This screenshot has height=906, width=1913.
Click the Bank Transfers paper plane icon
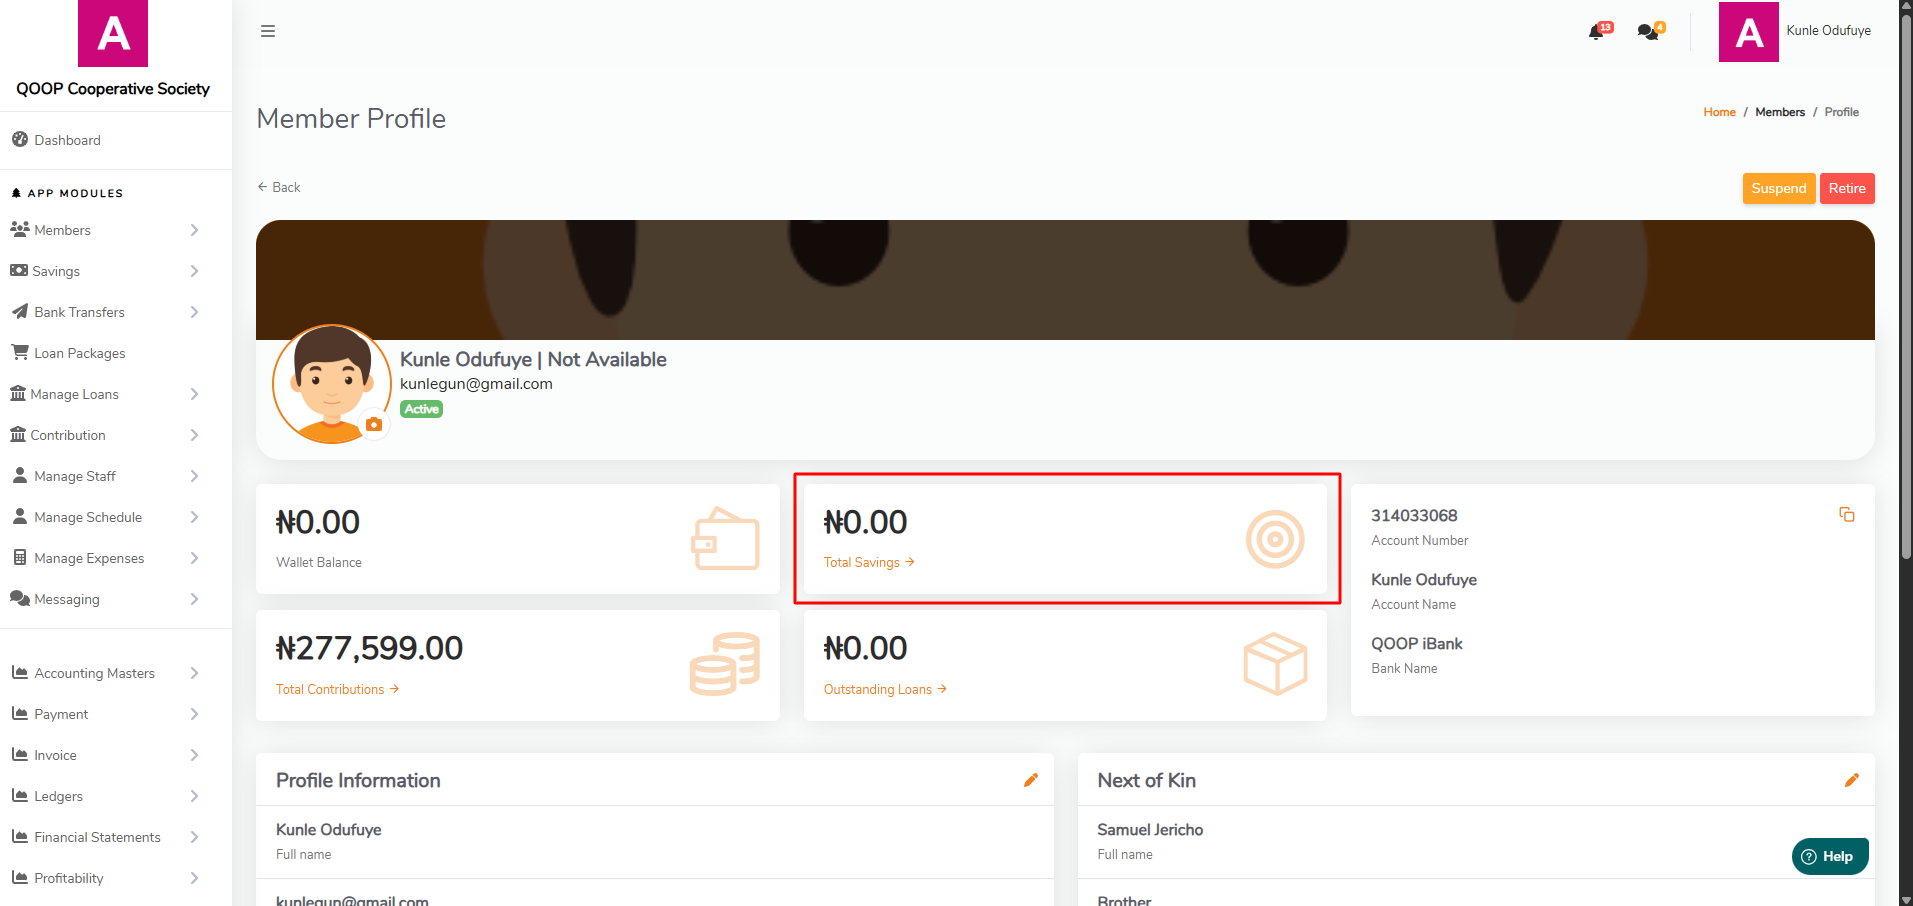[20, 311]
